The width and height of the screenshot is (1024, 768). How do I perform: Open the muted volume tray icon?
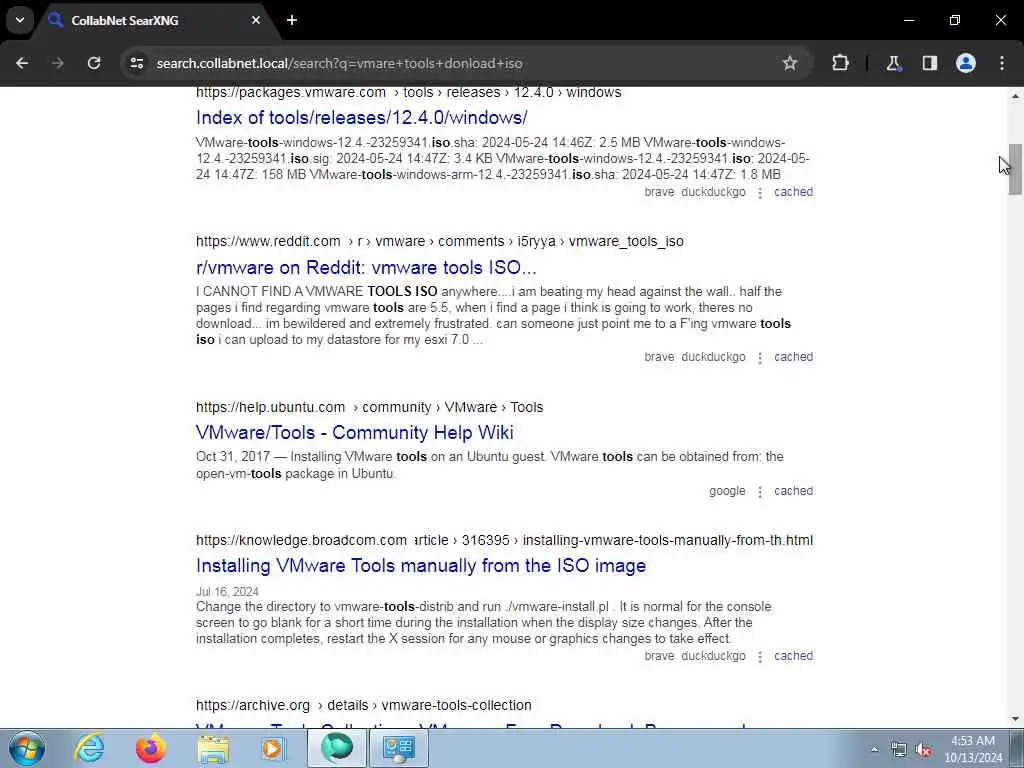point(923,750)
